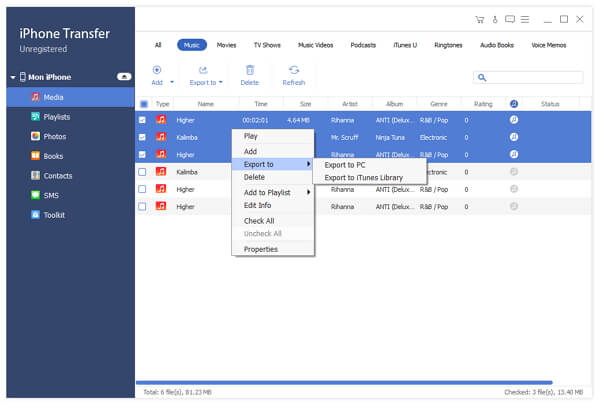Image resolution: width=600 pixels, height=406 pixels.
Task: Click the music type icon of first Higher row
Action: (161, 120)
